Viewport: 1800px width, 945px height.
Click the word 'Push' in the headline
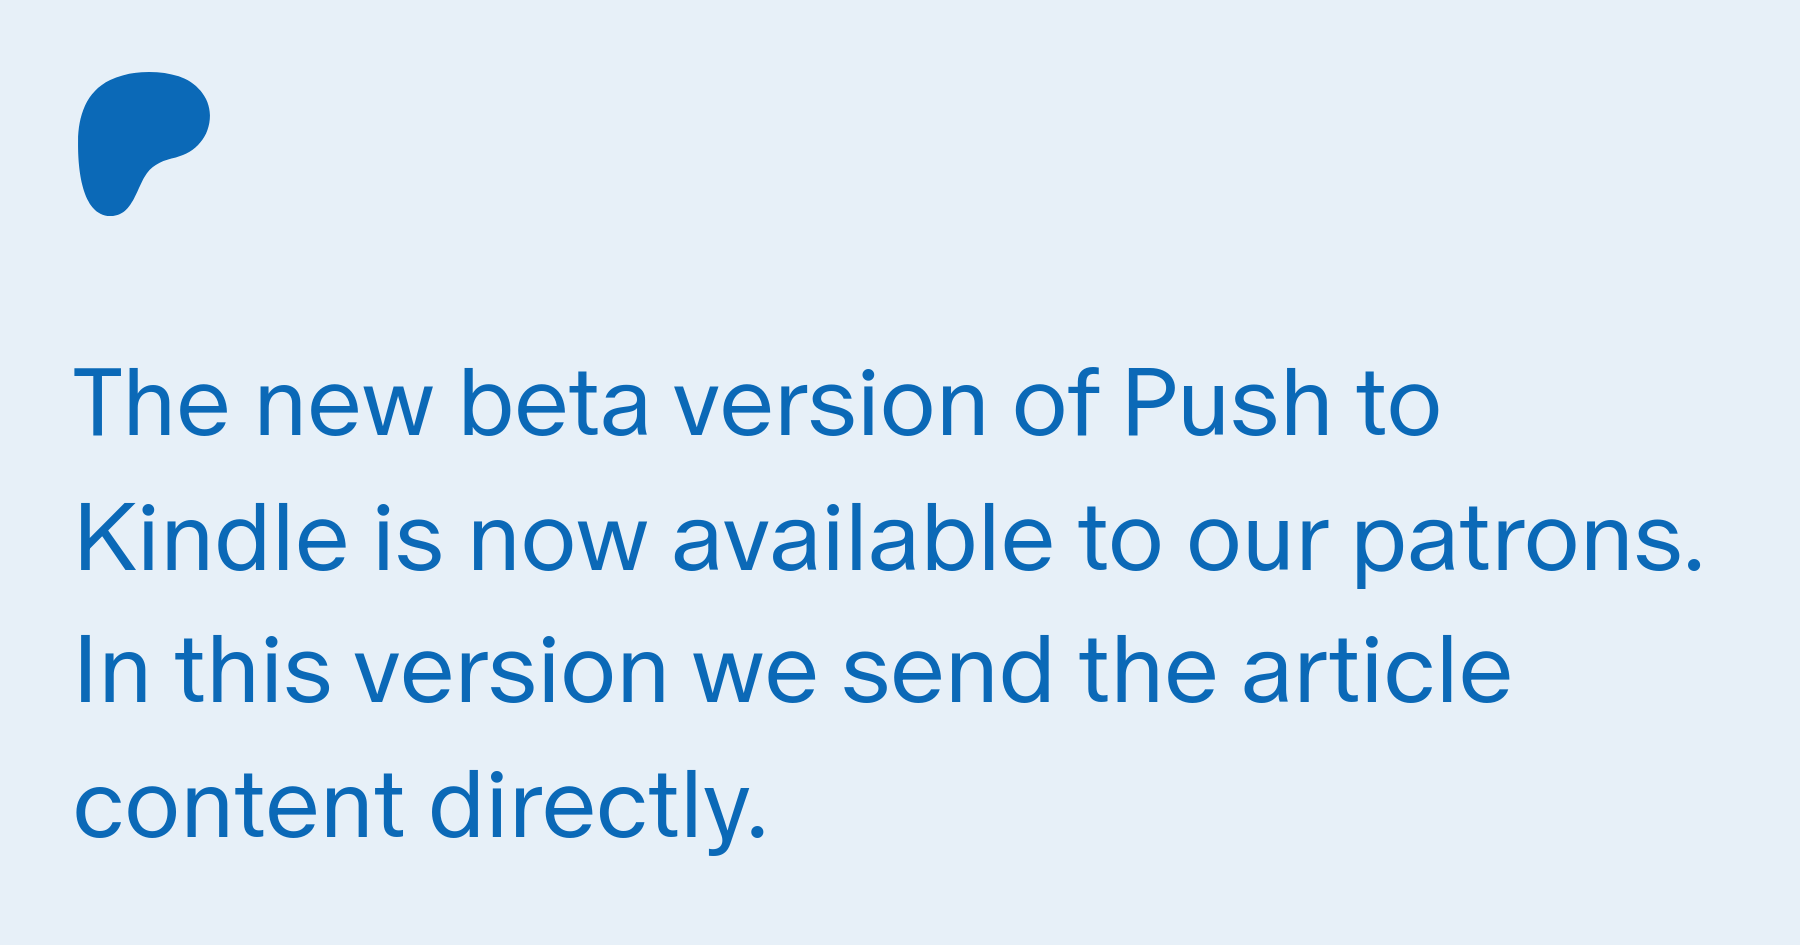1226,403
